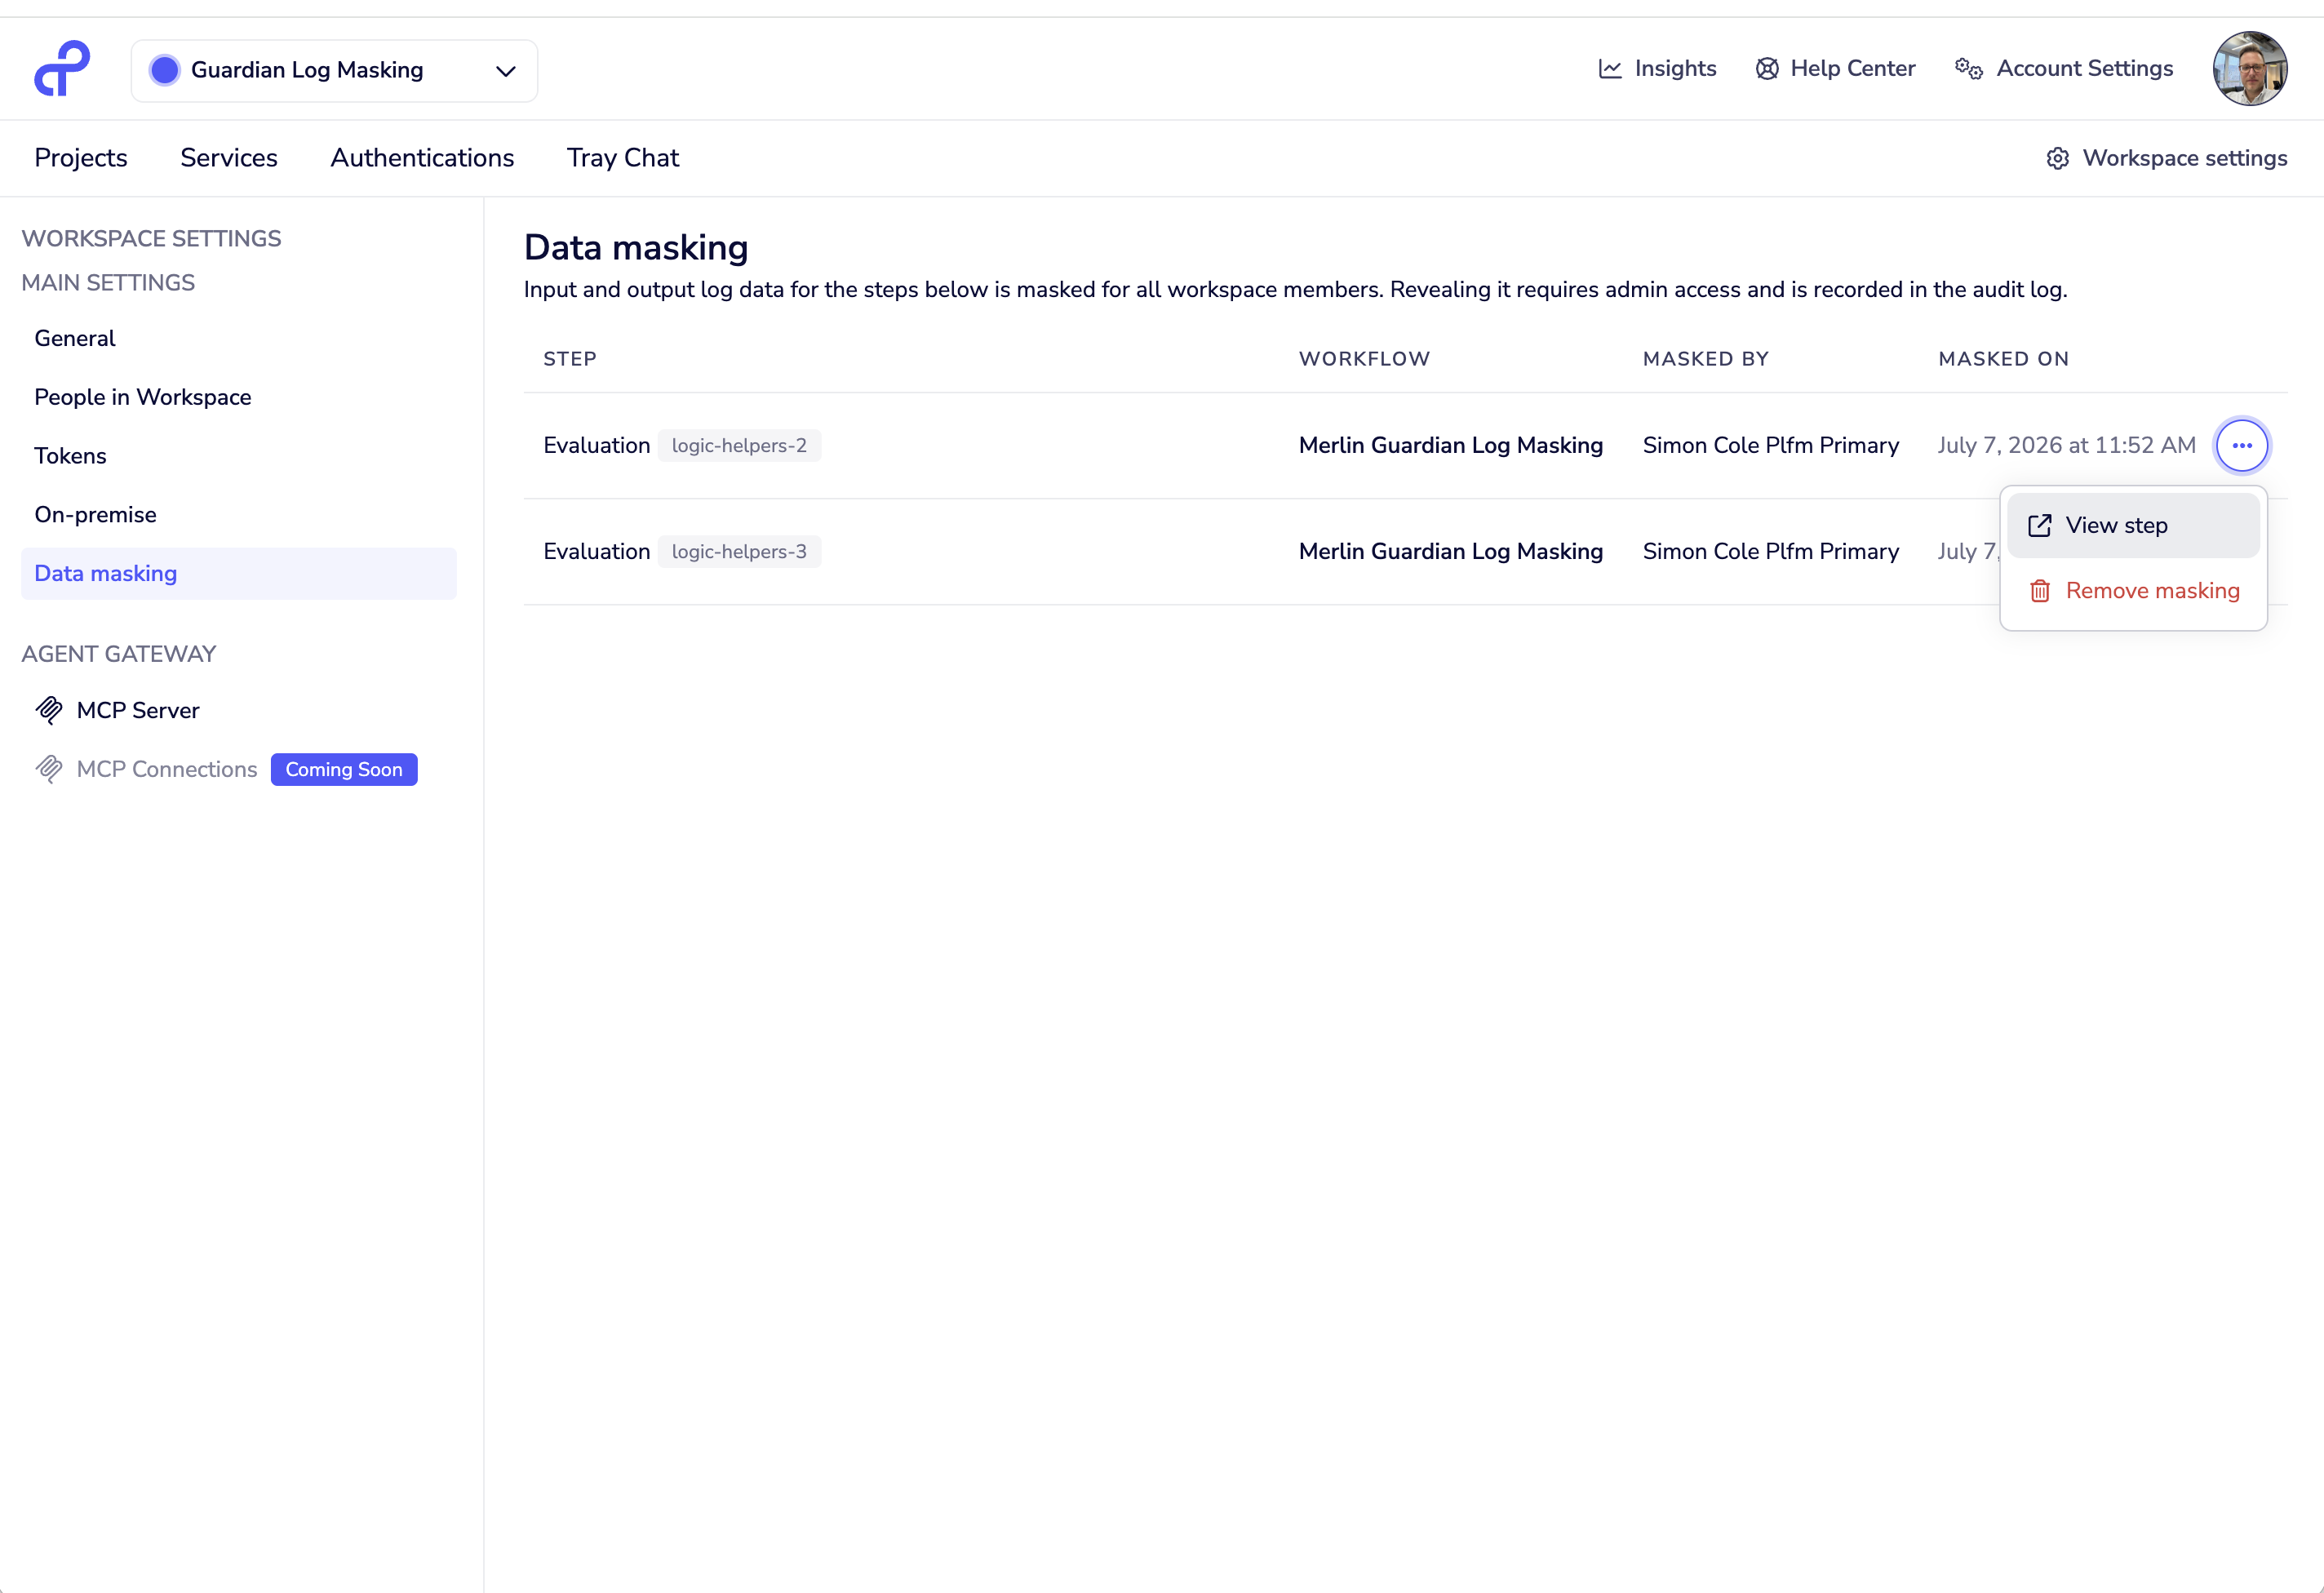2324x1593 pixels.
Task: Open On-premise settings
Action: point(238,515)
